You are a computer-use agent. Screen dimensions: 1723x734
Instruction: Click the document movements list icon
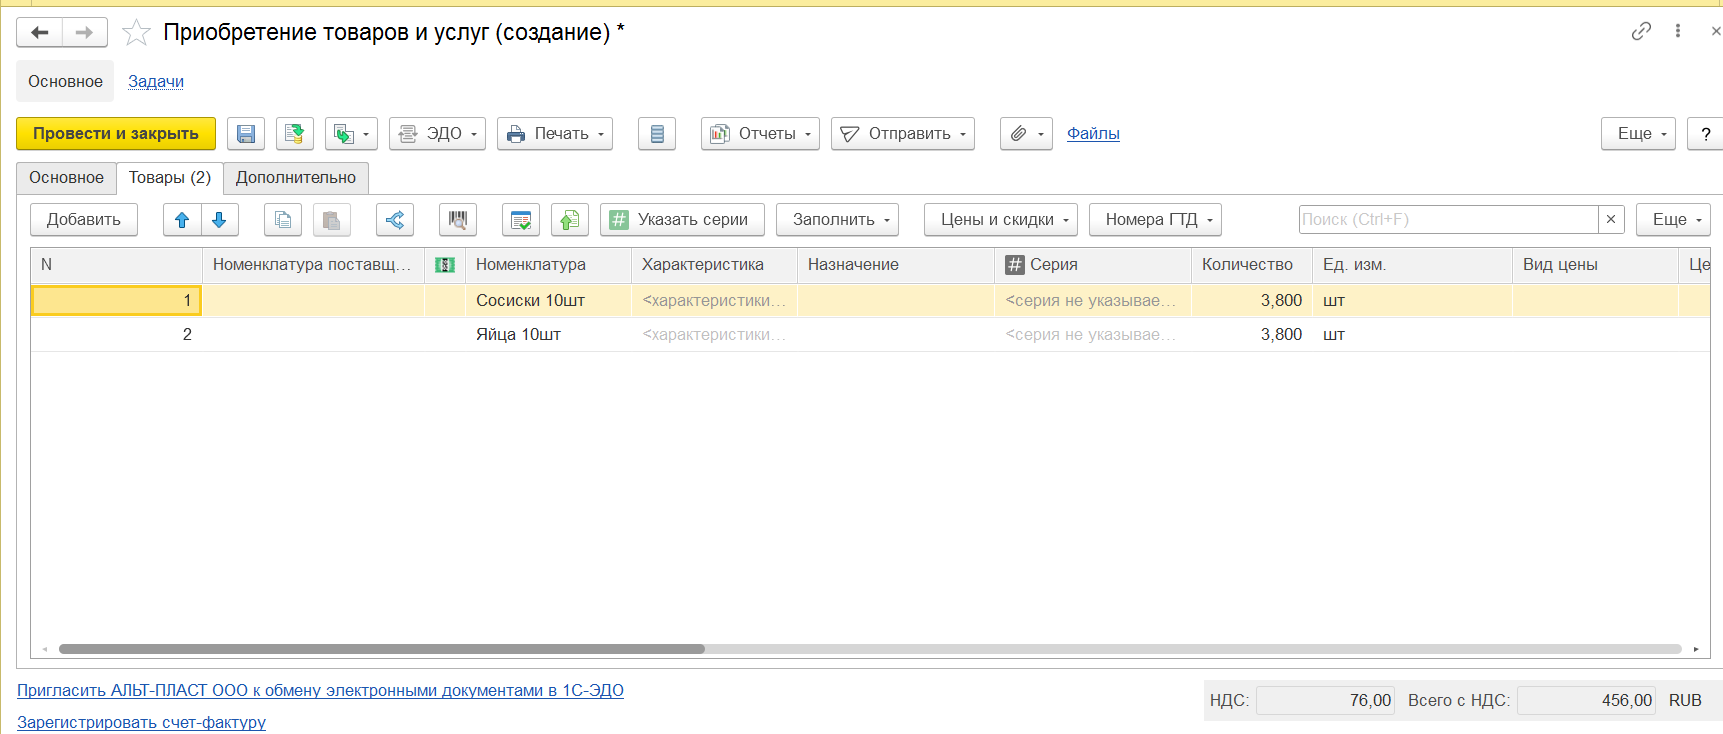[x=657, y=134]
